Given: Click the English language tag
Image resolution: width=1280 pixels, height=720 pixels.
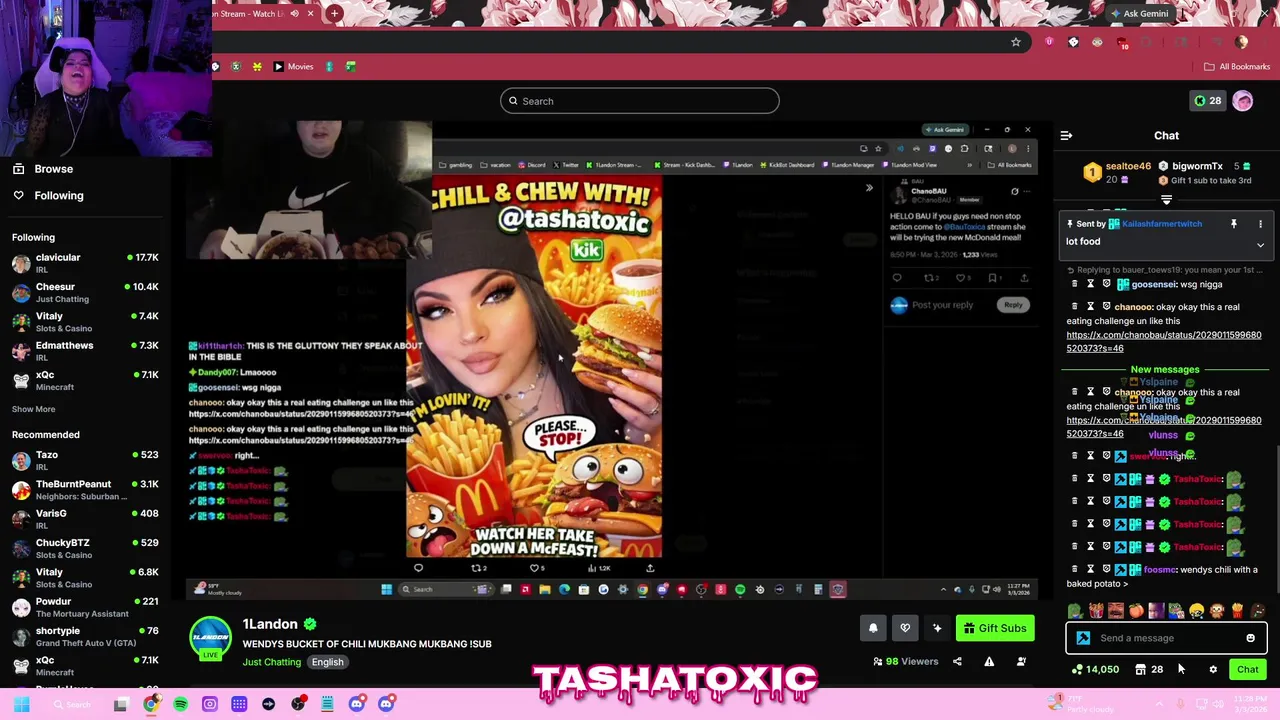Looking at the screenshot, I should point(327,662).
